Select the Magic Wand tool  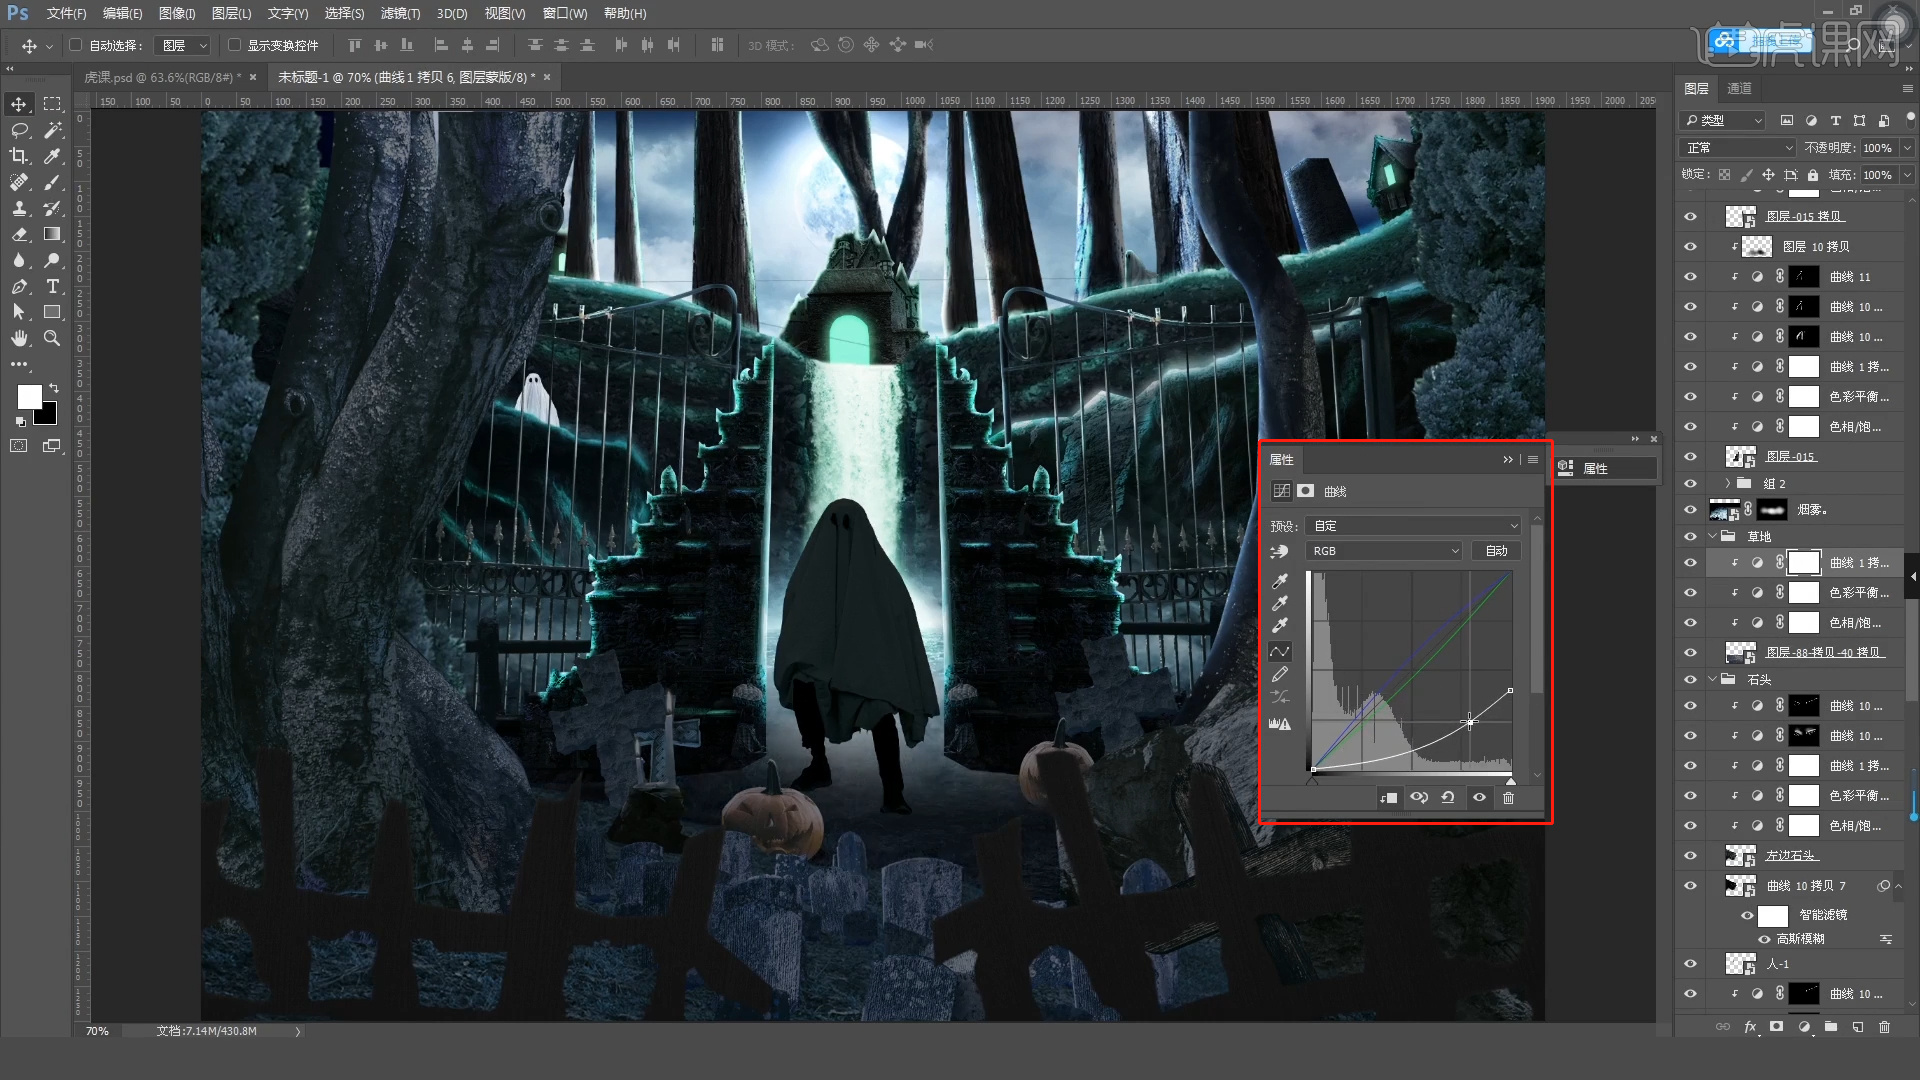point(53,130)
